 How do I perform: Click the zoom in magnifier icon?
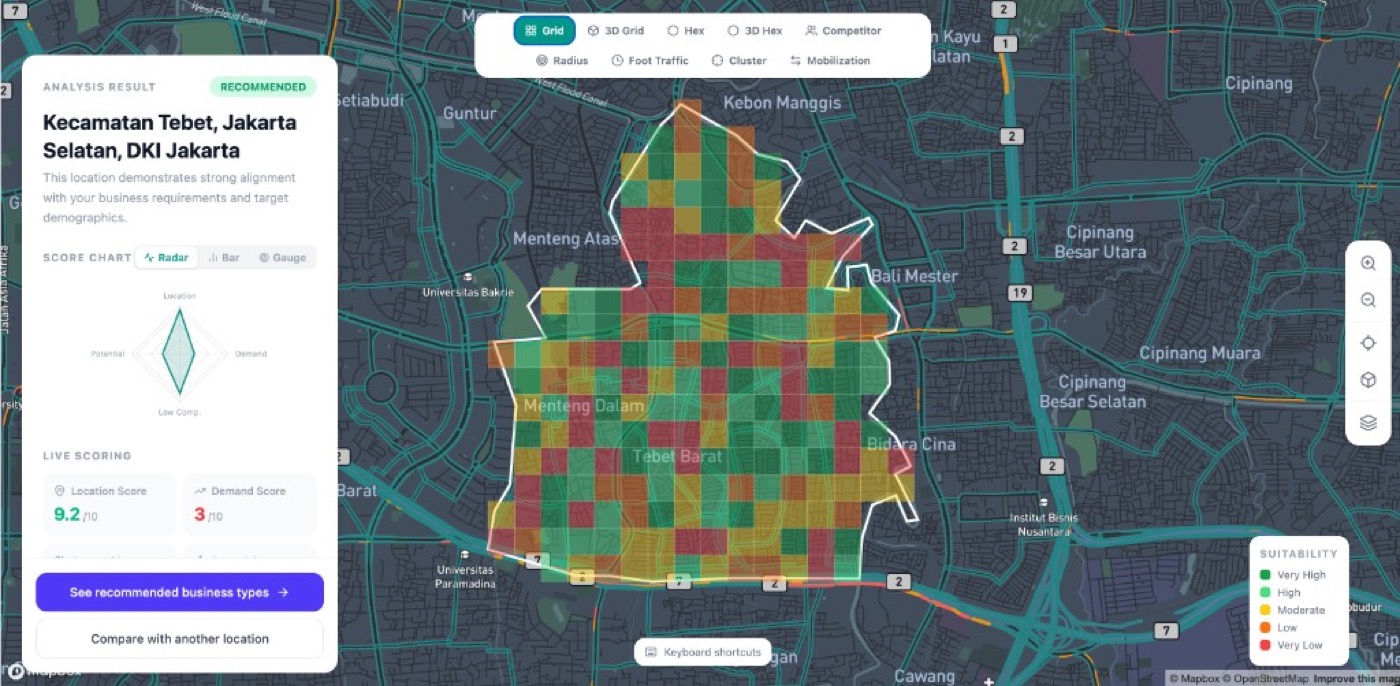pyautogui.click(x=1368, y=264)
